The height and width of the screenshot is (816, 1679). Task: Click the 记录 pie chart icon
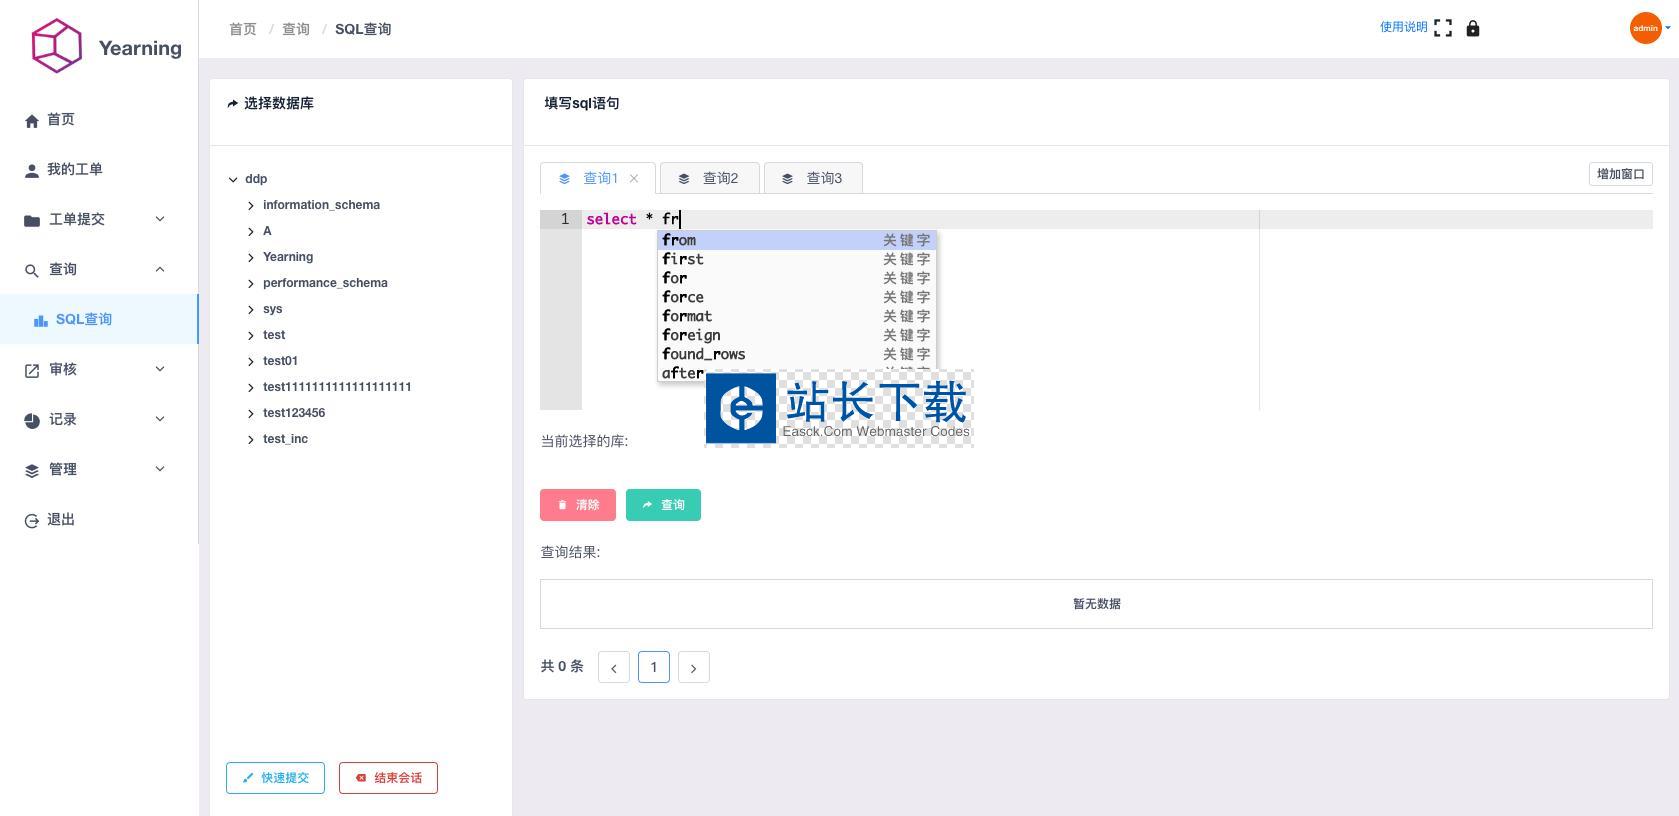point(32,420)
